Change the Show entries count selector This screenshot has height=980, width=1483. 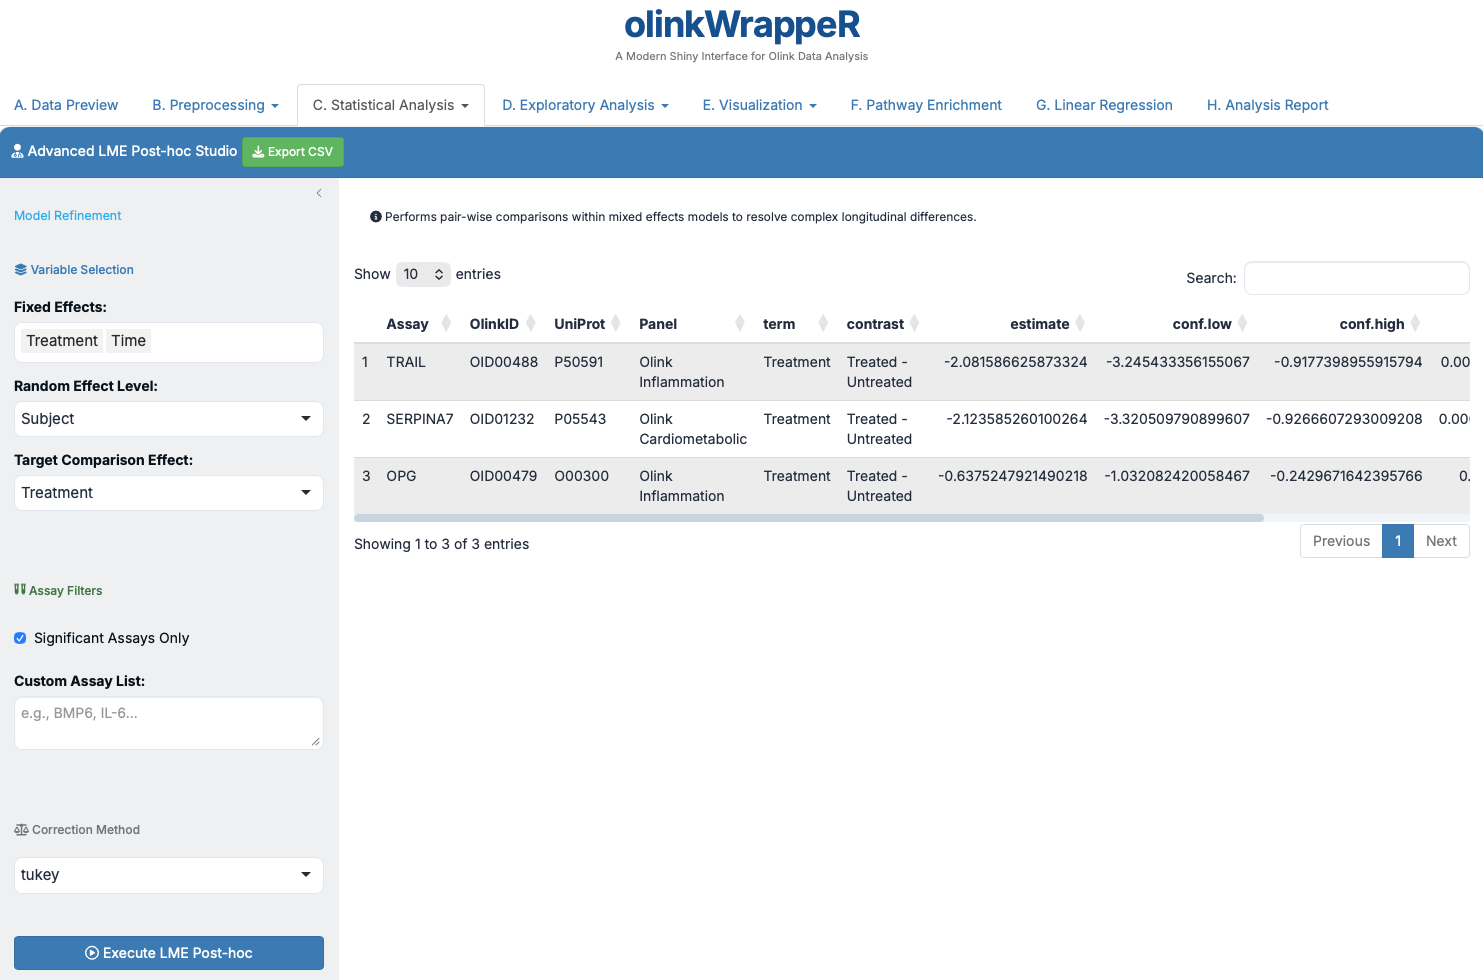coord(423,274)
